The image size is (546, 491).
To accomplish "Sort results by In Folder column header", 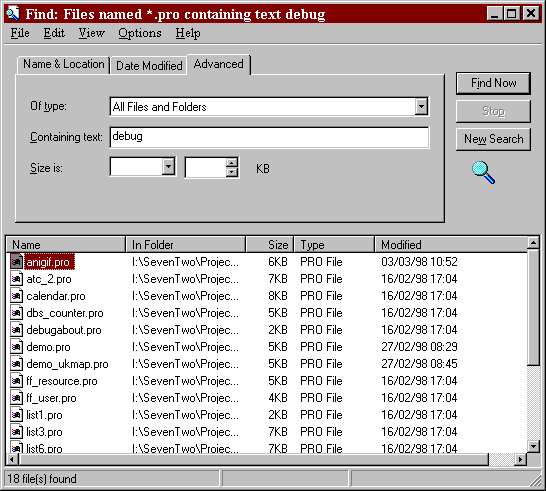I will [x=186, y=244].
